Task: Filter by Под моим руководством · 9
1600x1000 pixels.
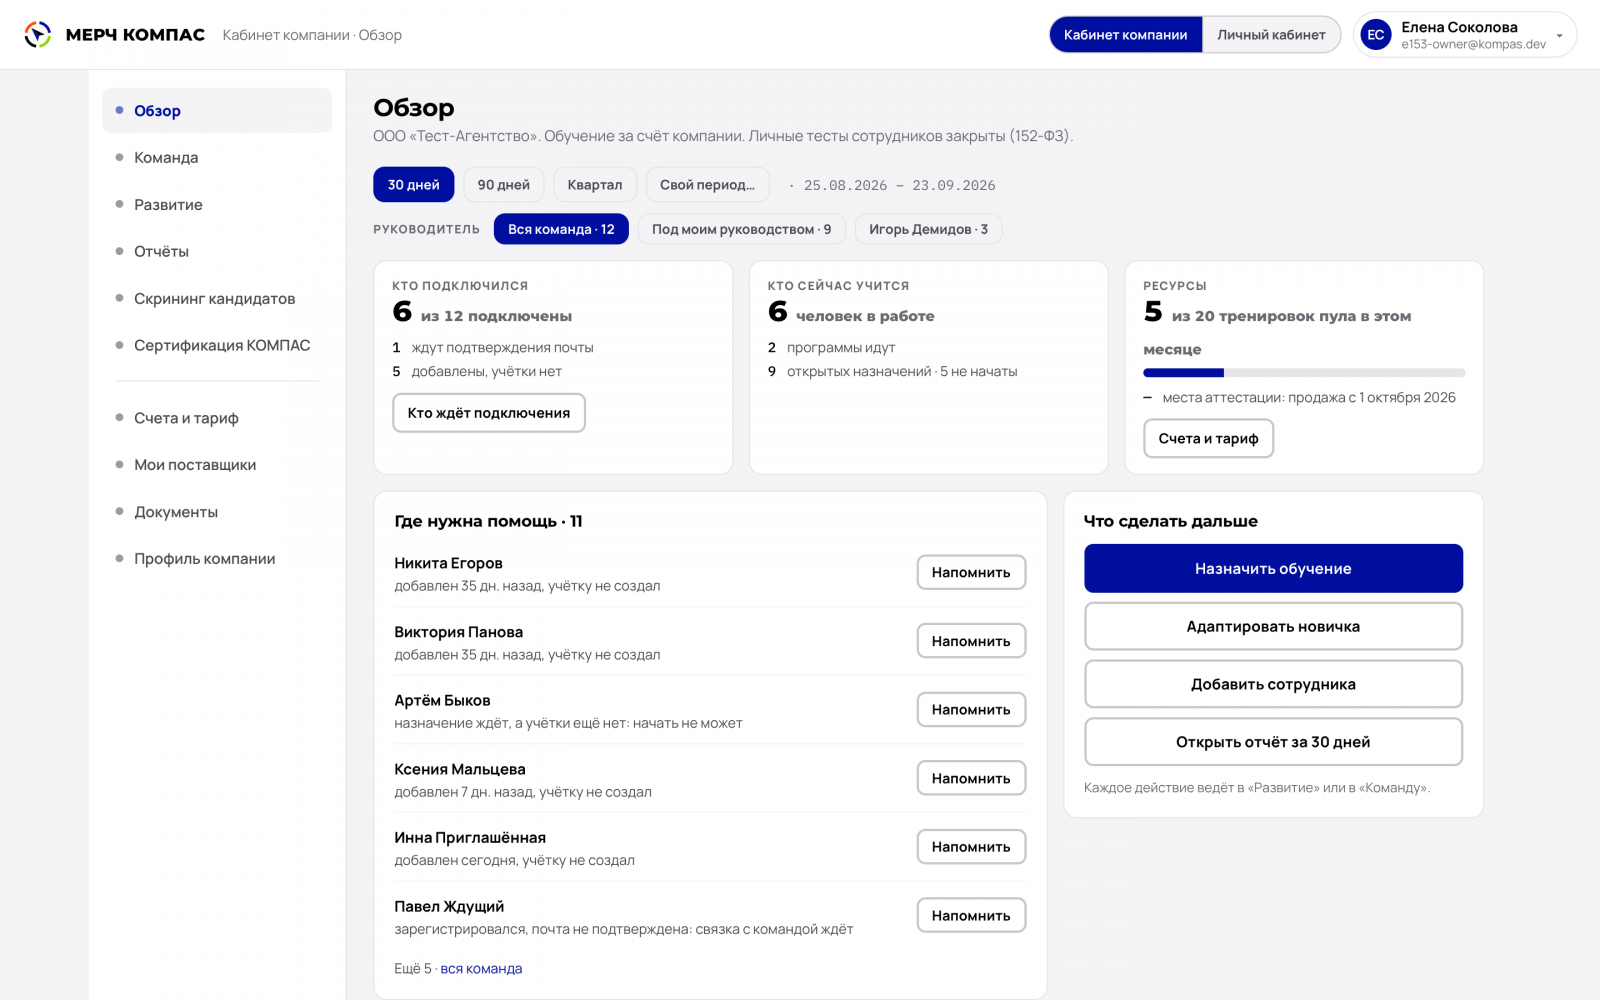Action: pyautogui.click(x=741, y=229)
